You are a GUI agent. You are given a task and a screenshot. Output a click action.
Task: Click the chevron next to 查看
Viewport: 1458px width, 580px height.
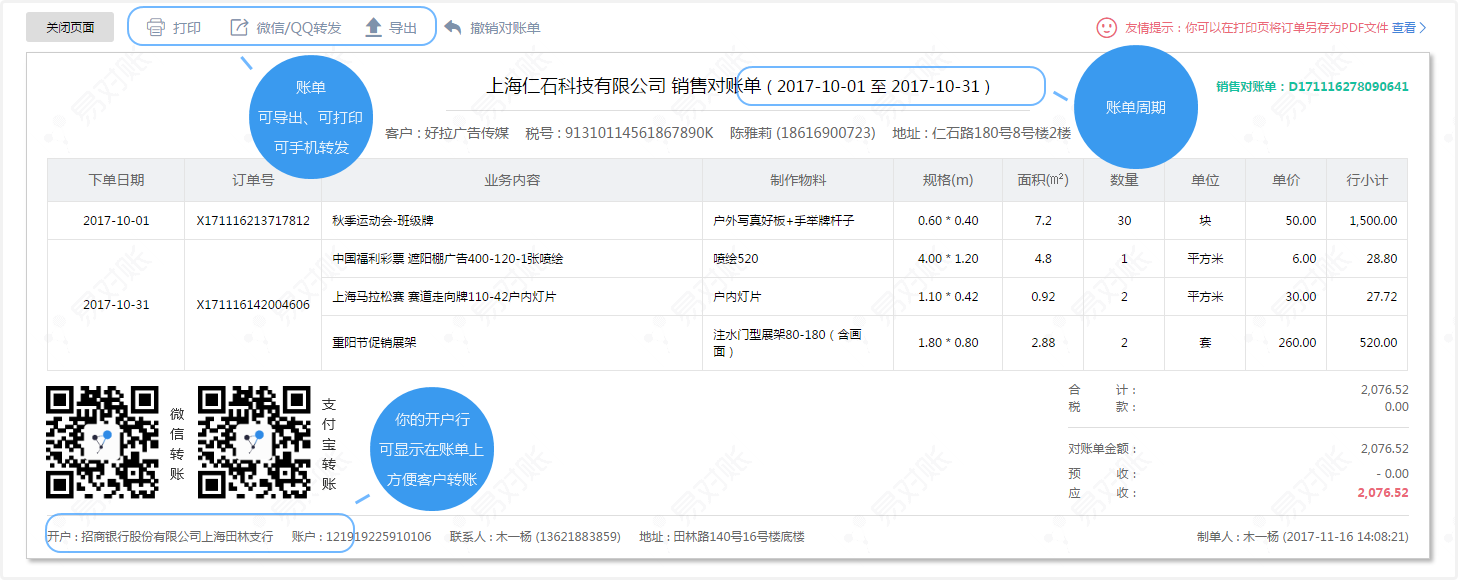pos(1422,28)
